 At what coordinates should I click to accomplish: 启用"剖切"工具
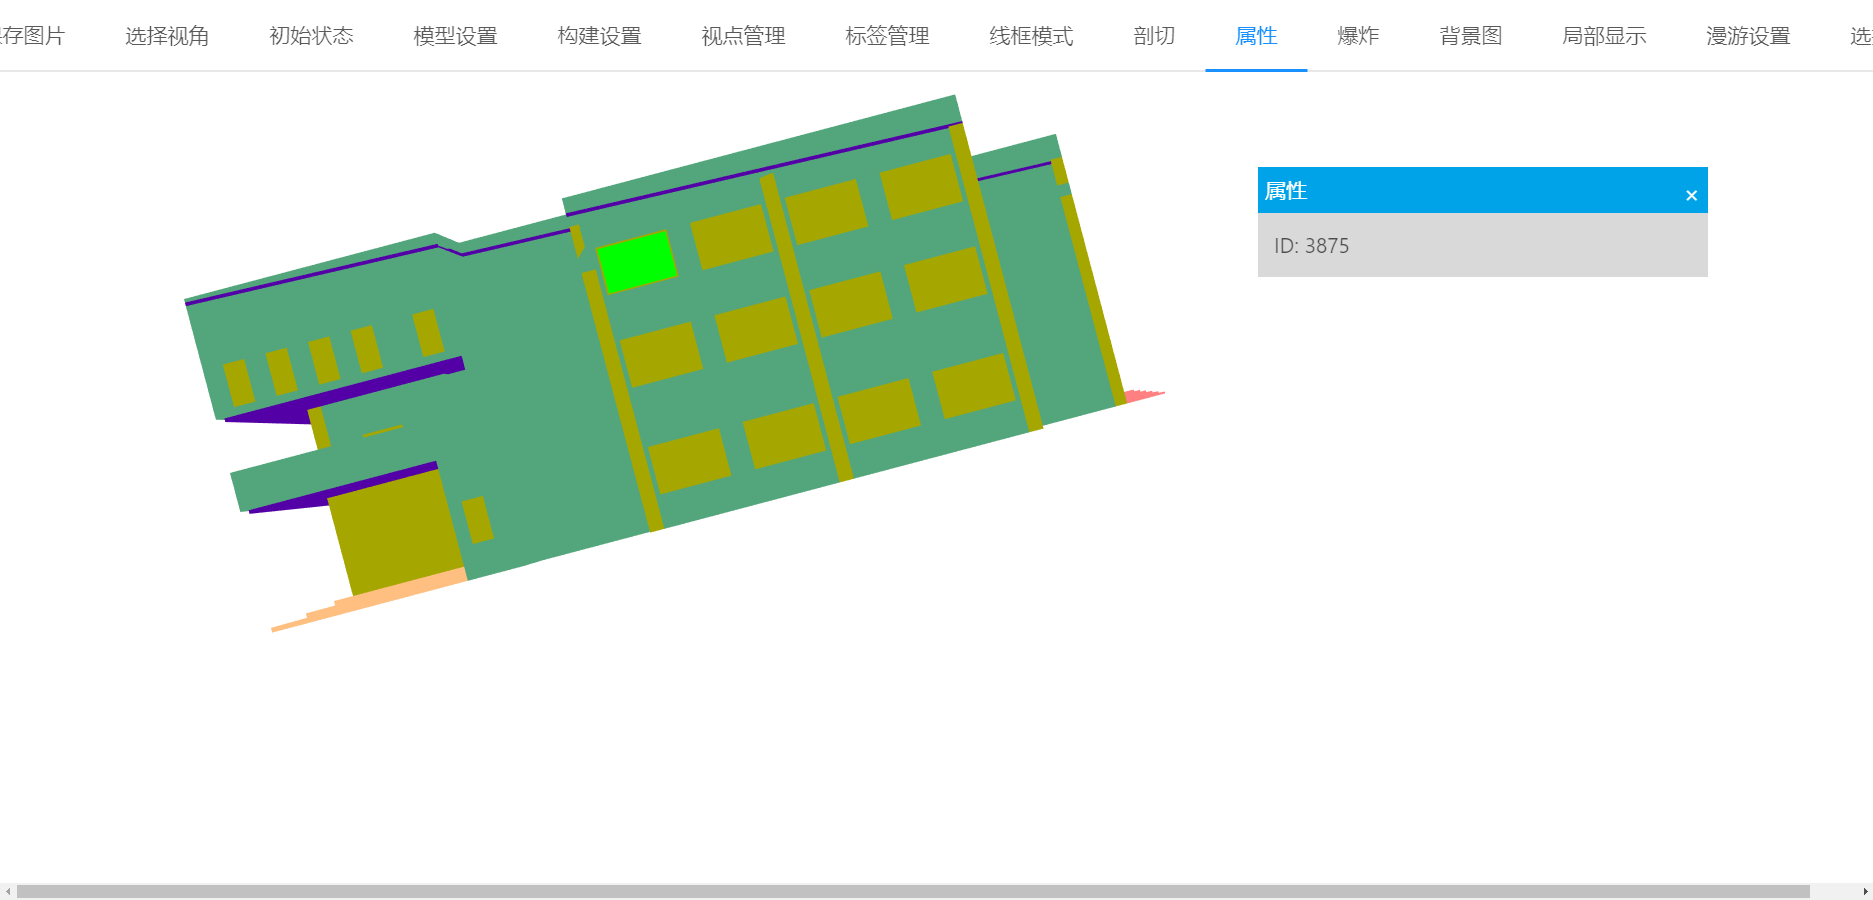[x=1153, y=36]
